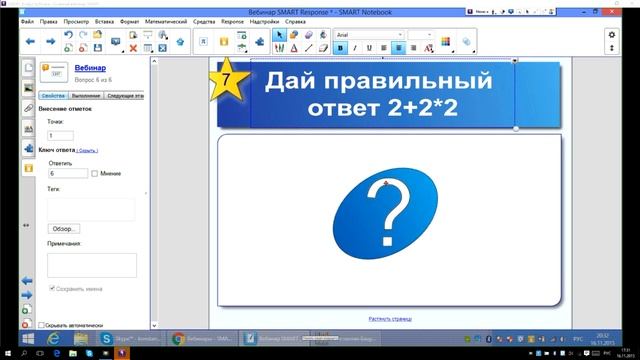Toggle underline formatting
Screen dimensions: 640x360
pos(369,48)
